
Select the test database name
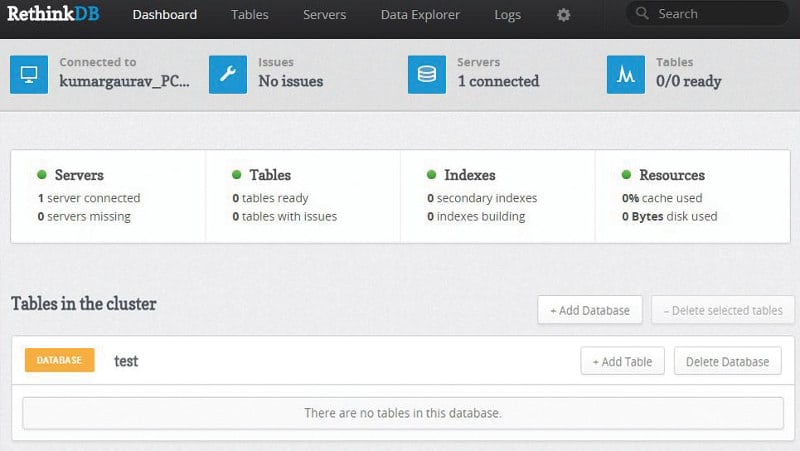pyautogui.click(x=126, y=361)
